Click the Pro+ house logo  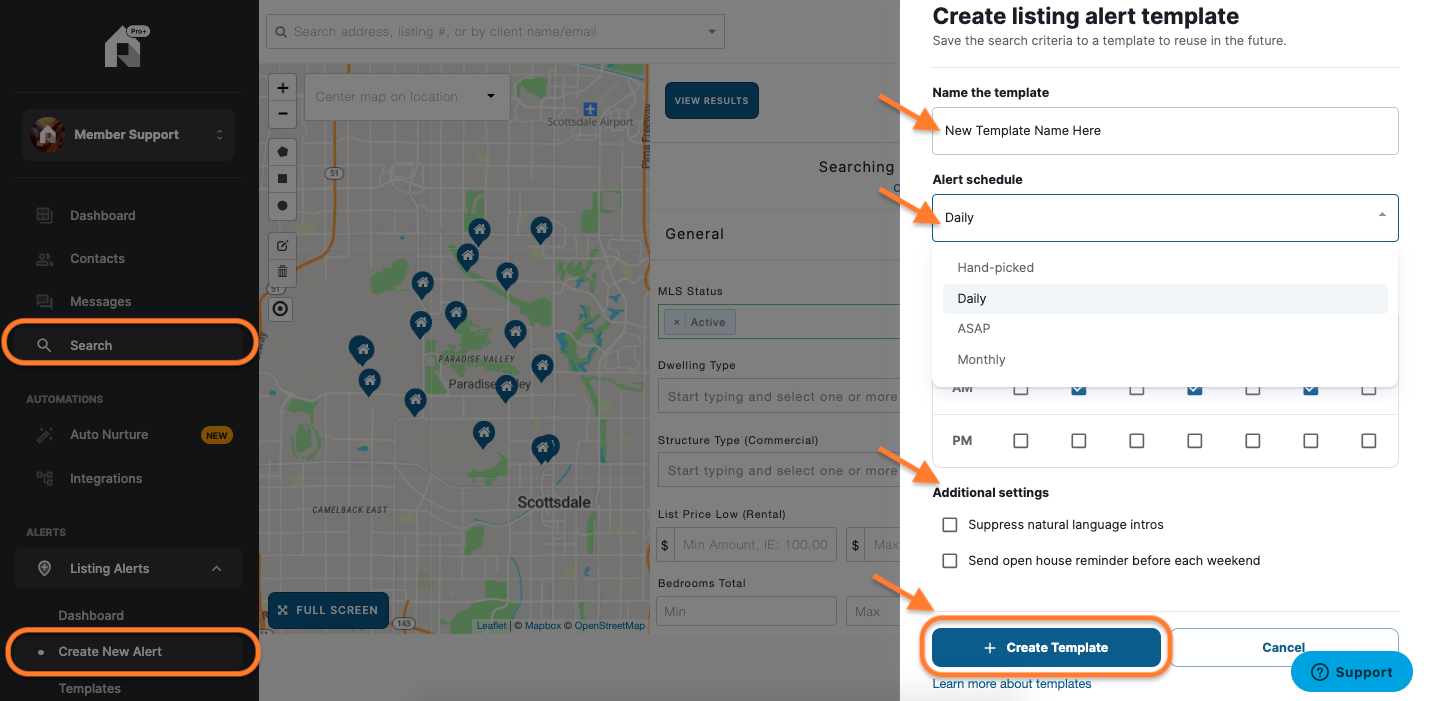(125, 47)
